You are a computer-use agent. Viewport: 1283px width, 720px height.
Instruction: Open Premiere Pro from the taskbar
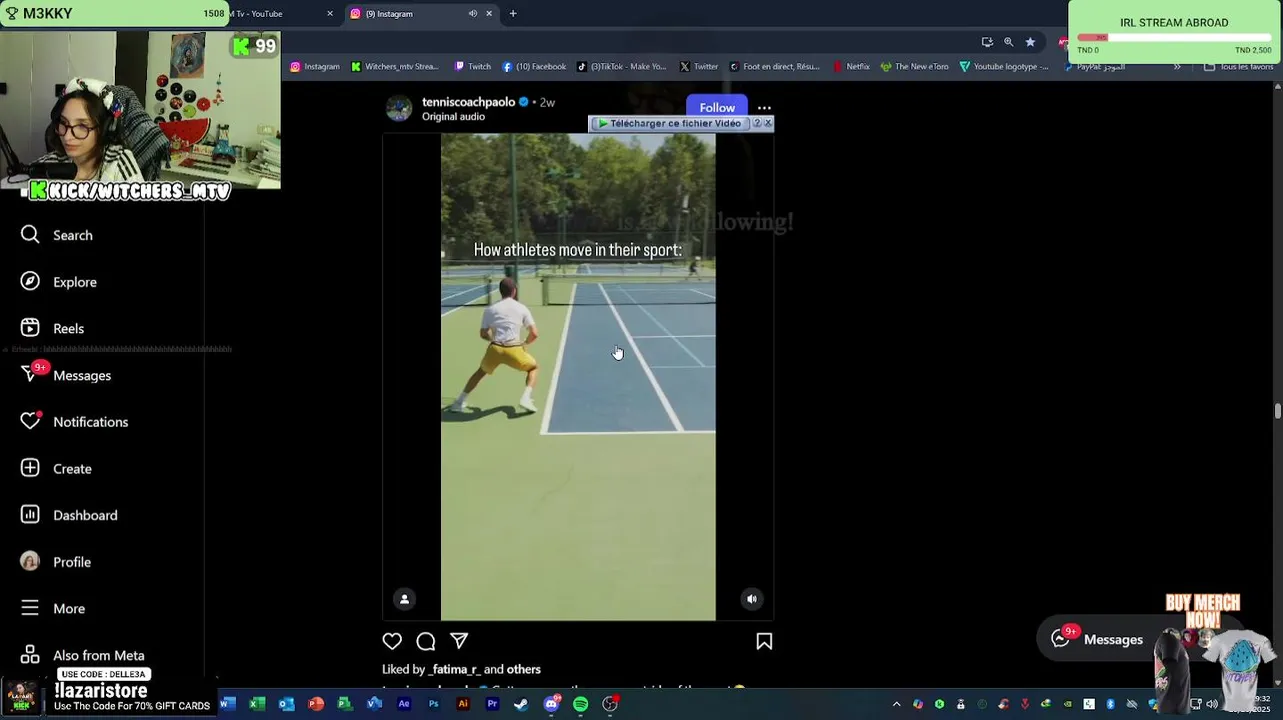click(x=492, y=704)
